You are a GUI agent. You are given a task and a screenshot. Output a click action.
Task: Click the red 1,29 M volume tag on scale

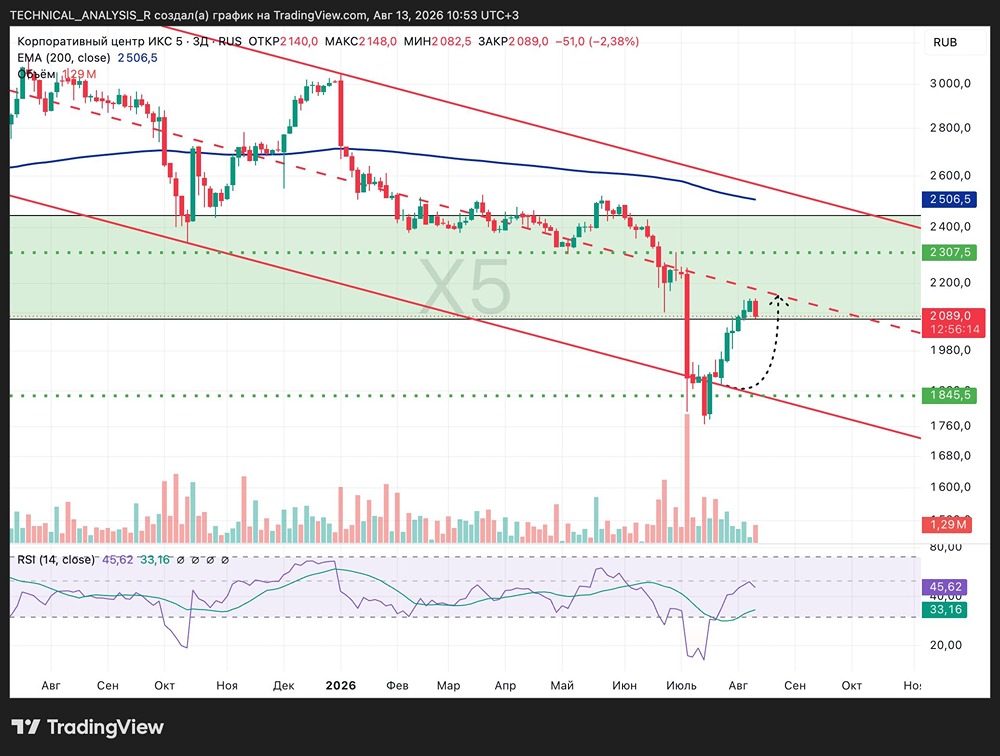947,524
